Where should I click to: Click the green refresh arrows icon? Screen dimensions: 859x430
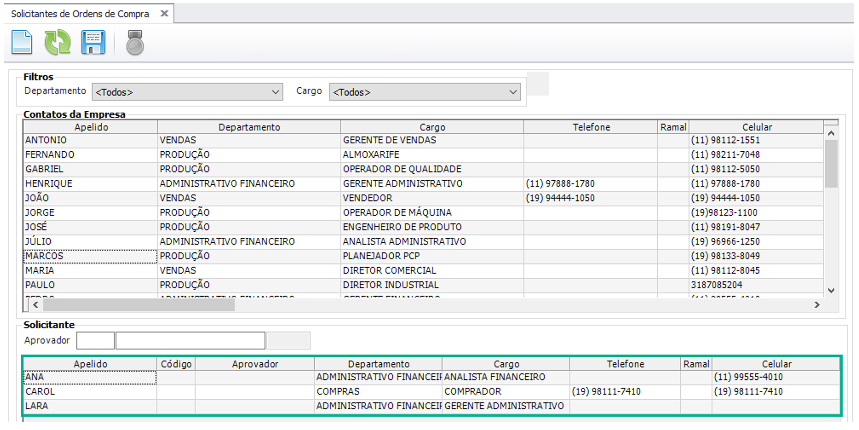coord(57,43)
